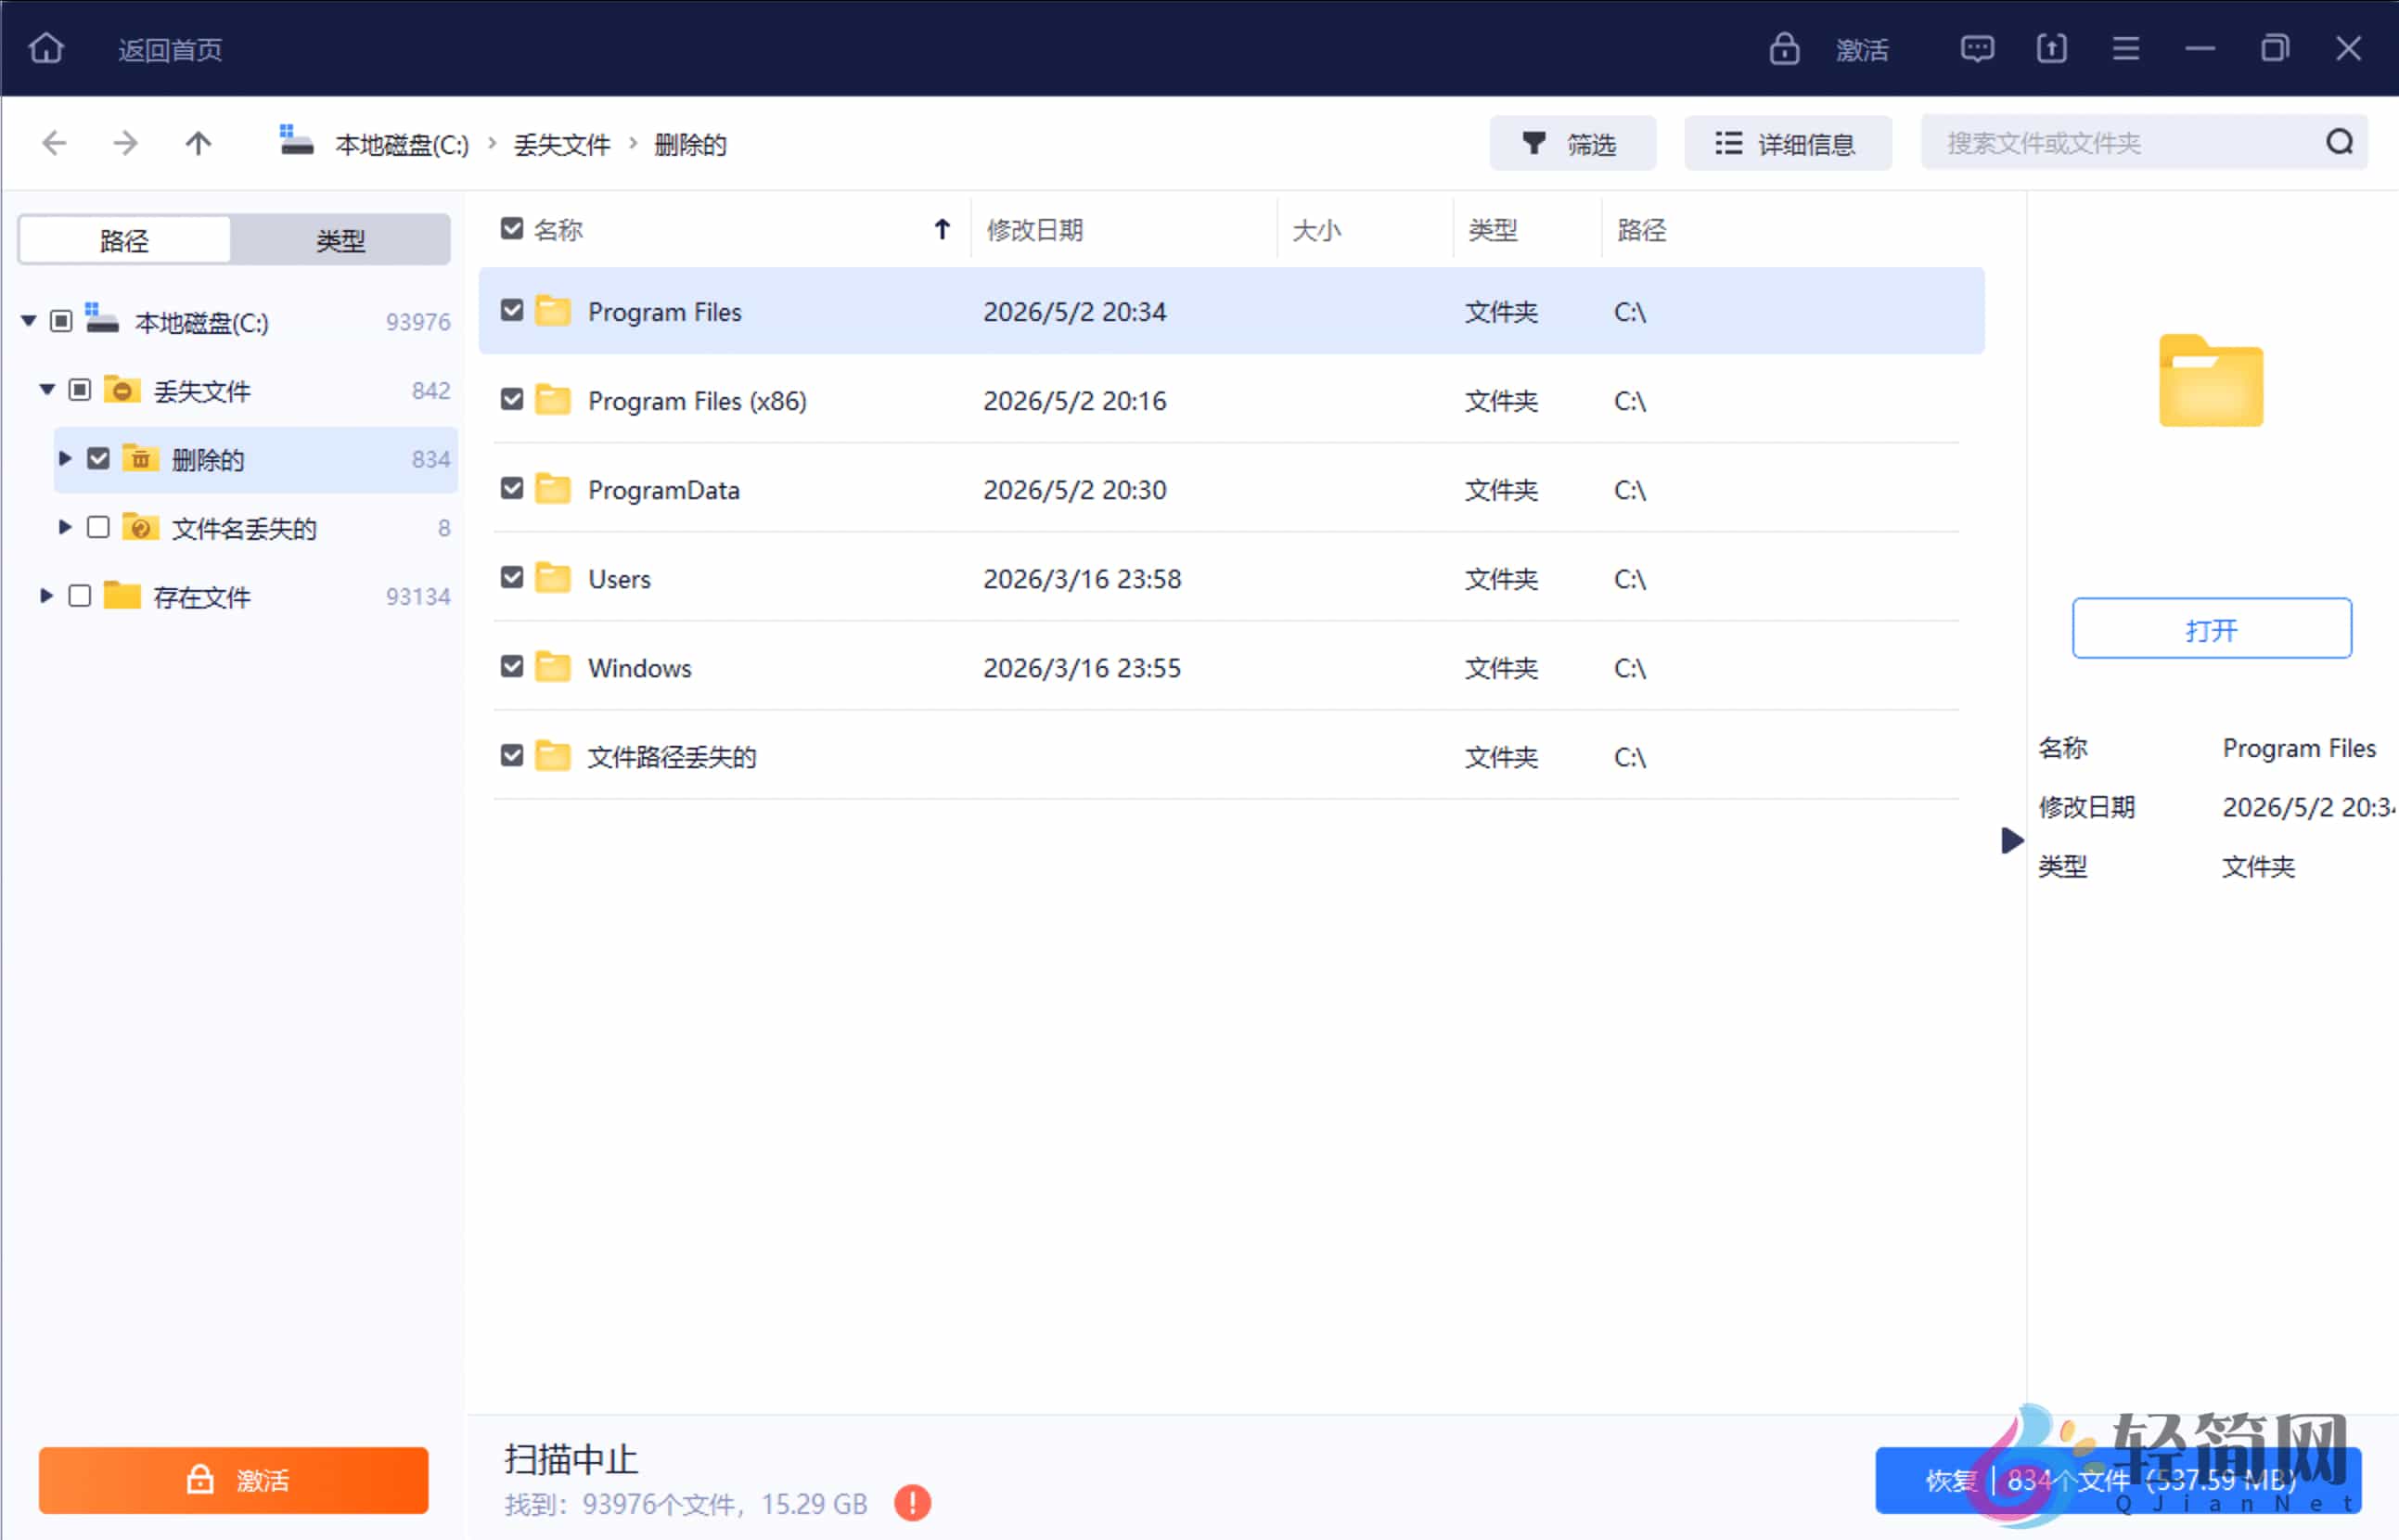
Task: Uncheck the Users checkbox
Action: click(x=512, y=577)
